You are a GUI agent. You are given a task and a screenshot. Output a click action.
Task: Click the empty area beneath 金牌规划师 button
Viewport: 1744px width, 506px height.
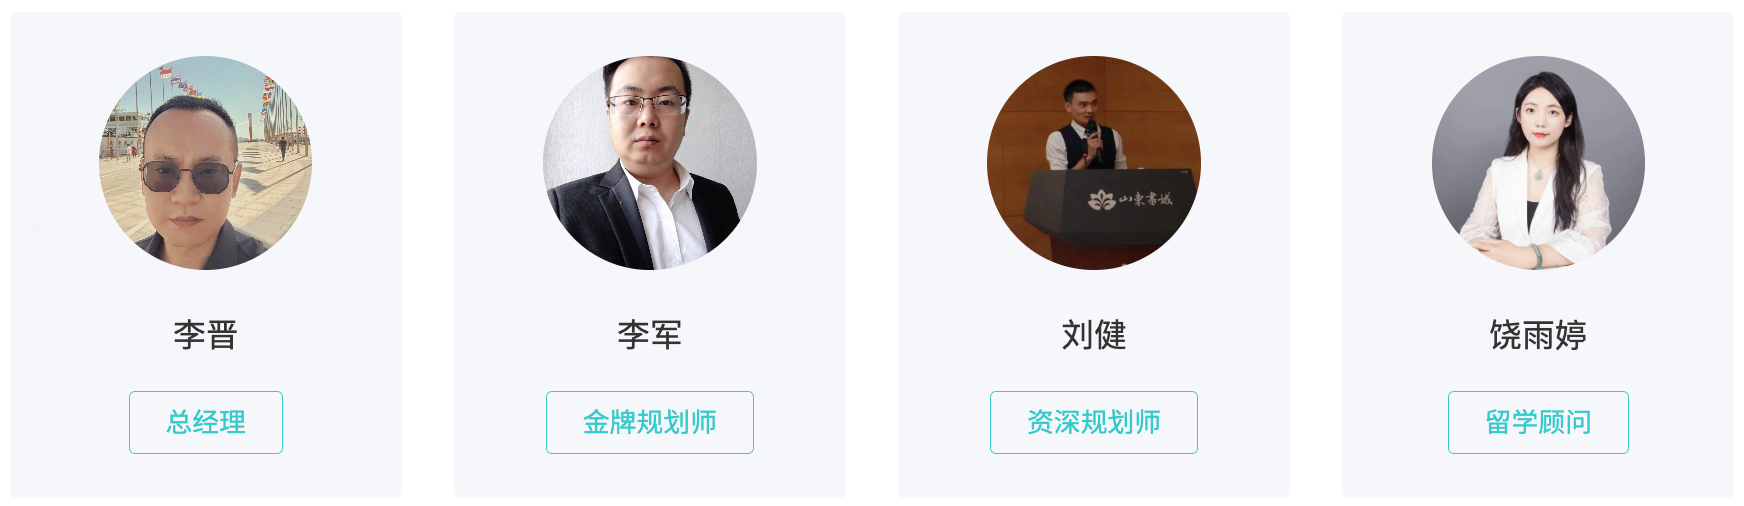650,476
